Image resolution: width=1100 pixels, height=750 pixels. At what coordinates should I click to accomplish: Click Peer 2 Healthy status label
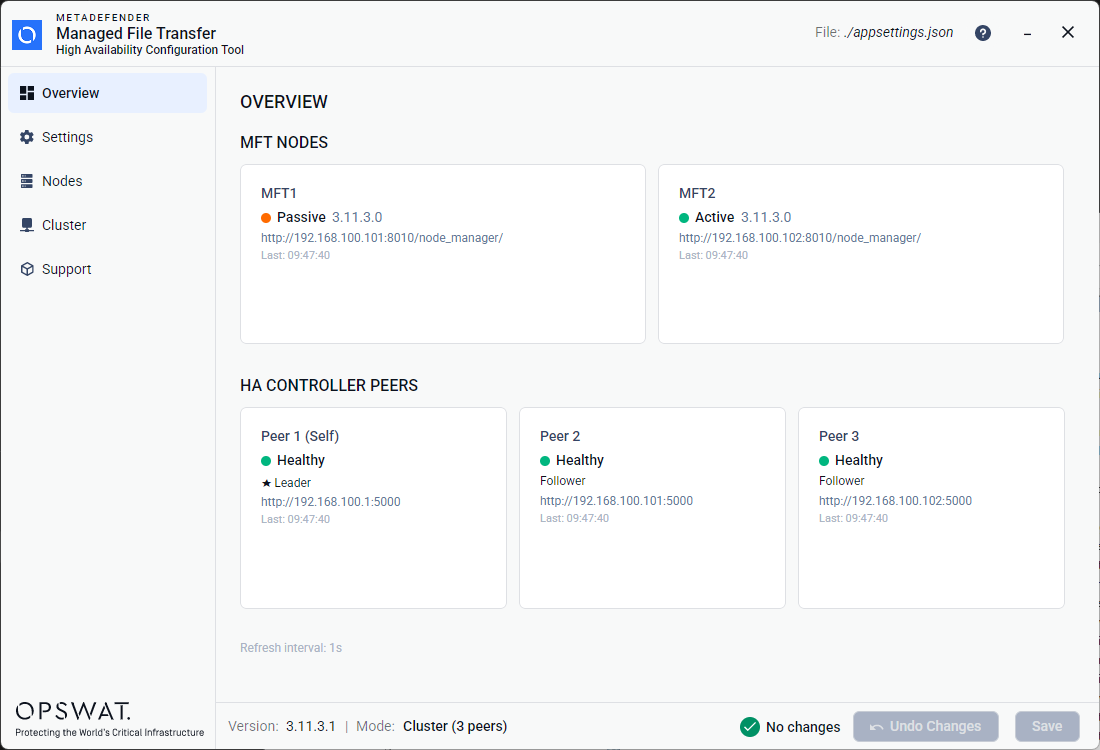click(579, 460)
